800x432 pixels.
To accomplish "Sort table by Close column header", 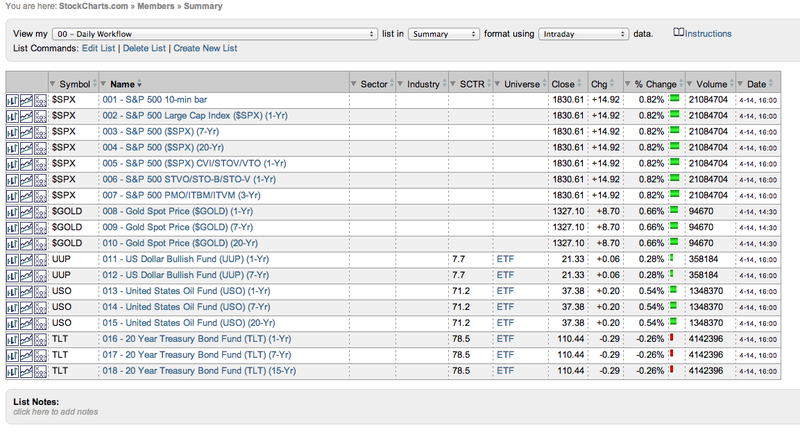I will (563, 84).
